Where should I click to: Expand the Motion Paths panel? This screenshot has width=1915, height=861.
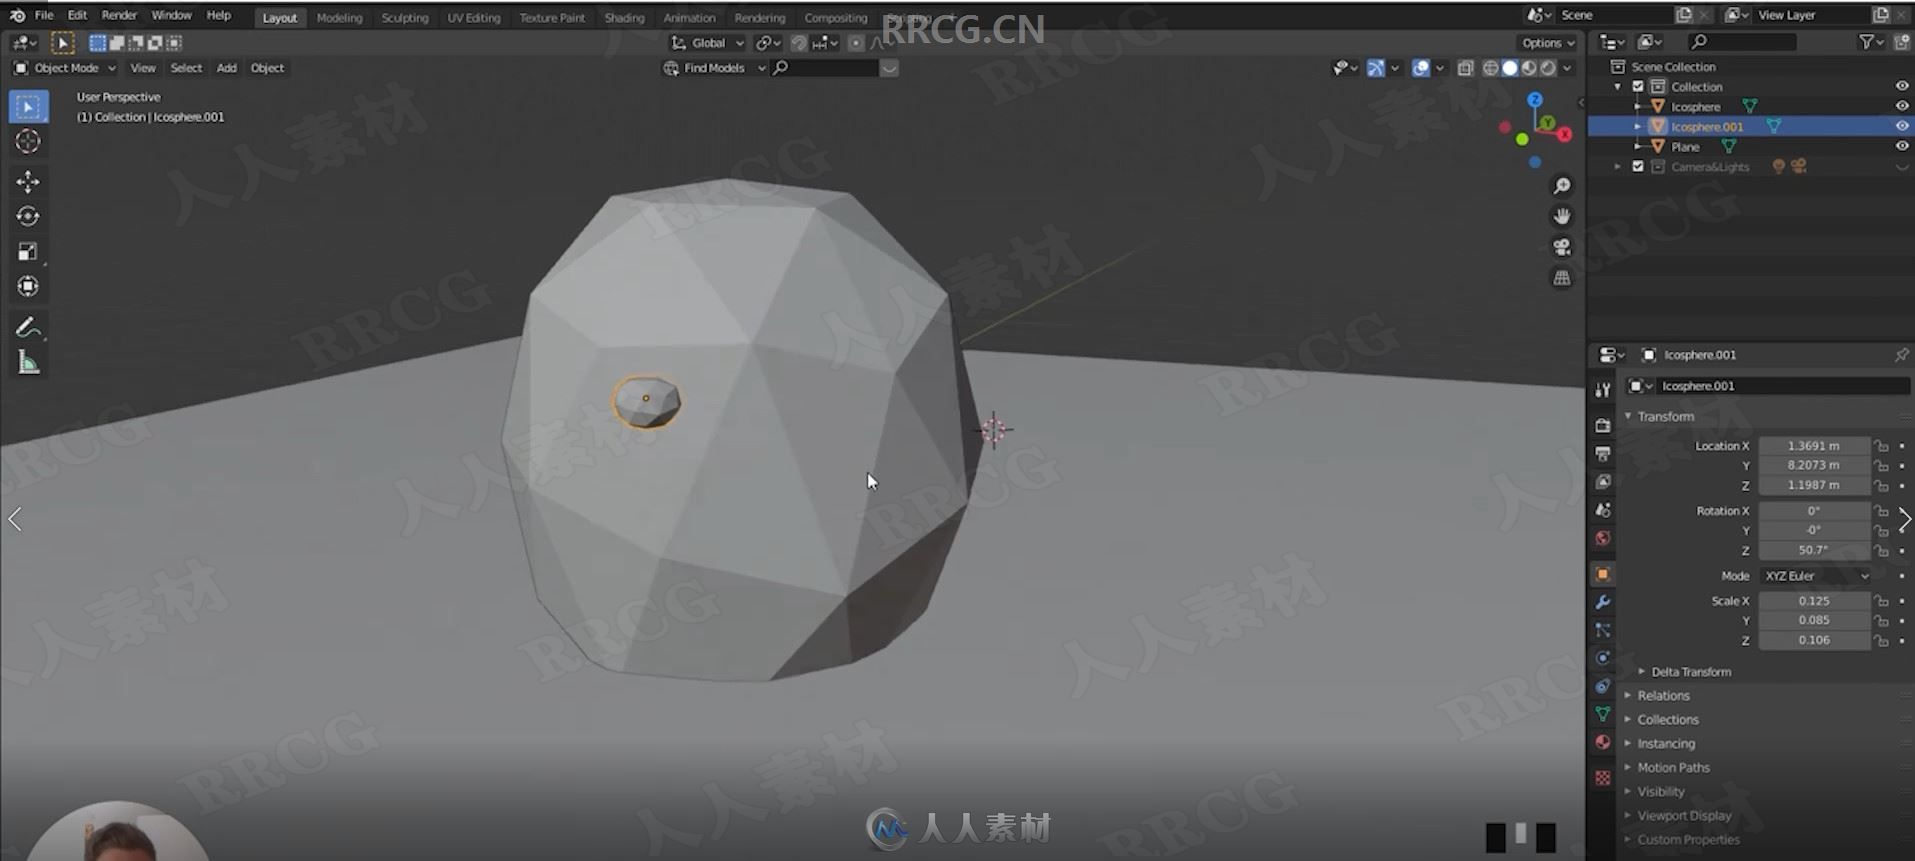click(1673, 768)
